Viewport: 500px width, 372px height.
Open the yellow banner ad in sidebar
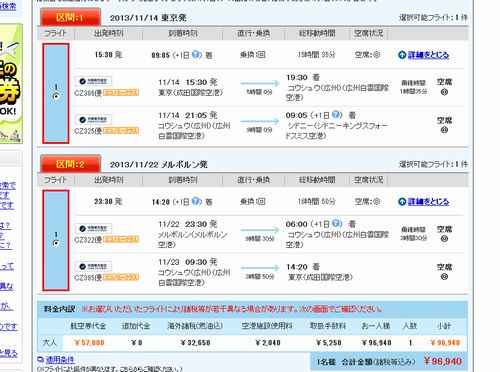11,83
